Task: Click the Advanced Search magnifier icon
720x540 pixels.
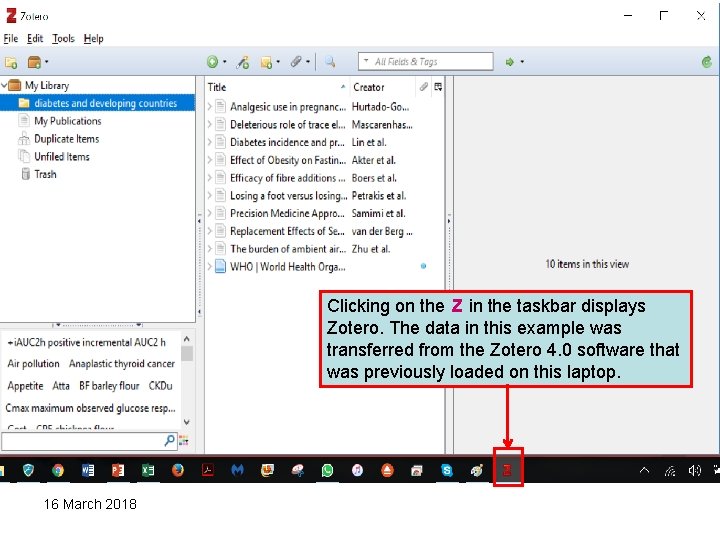Action: tap(330, 62)
